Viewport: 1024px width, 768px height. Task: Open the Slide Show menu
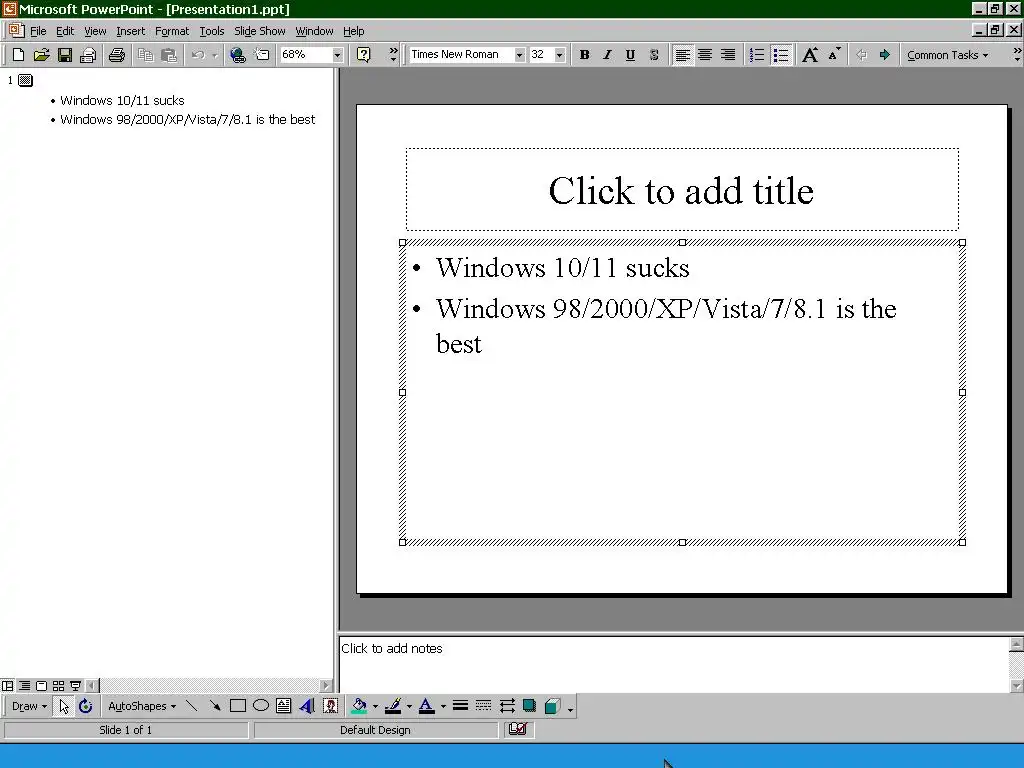click(x=259, y=31)
